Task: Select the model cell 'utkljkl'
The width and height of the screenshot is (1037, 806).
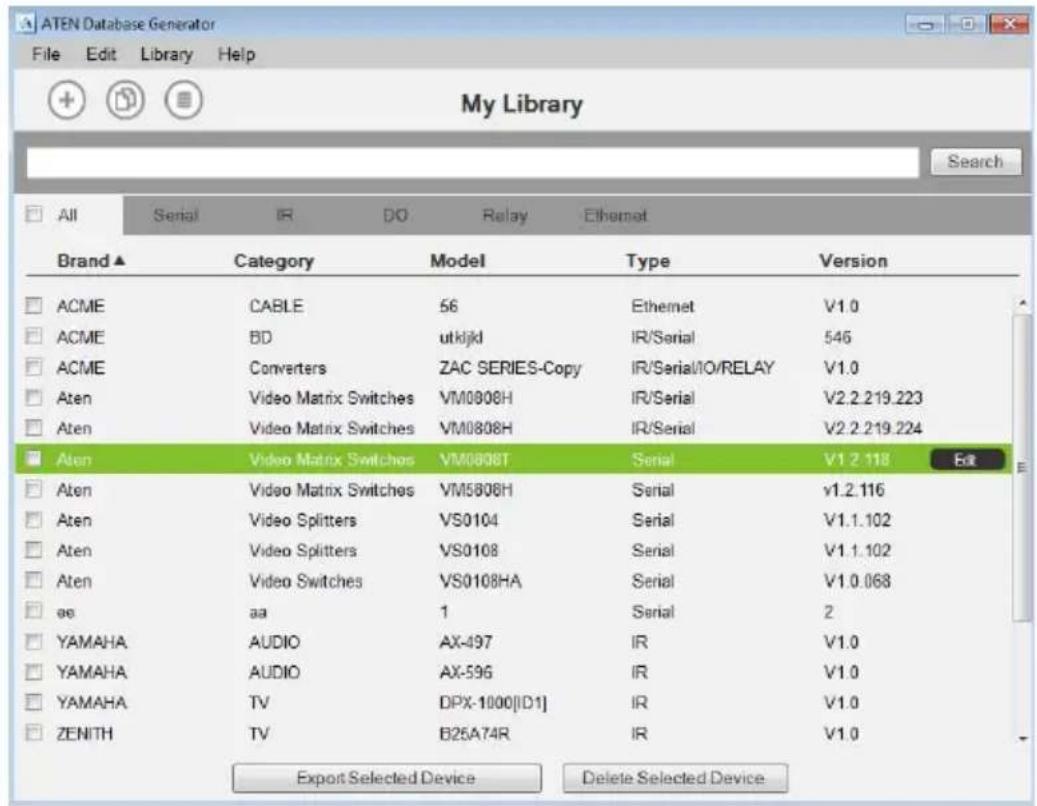Action: coord(461,337)
